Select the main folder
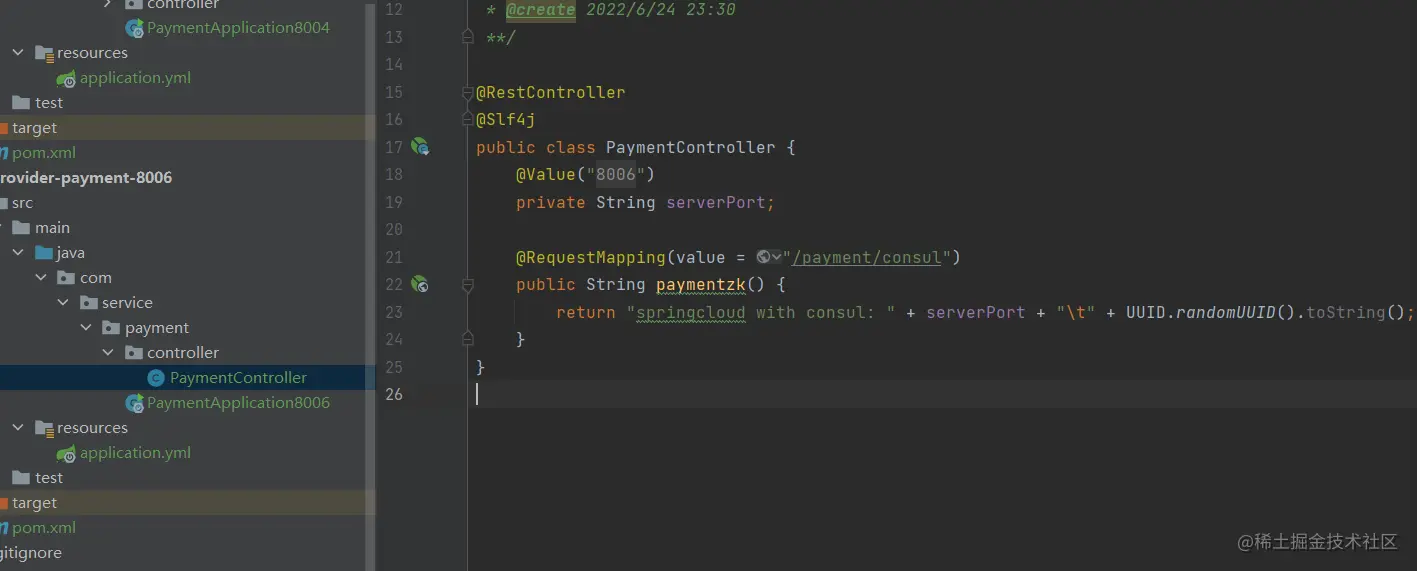 52,228
